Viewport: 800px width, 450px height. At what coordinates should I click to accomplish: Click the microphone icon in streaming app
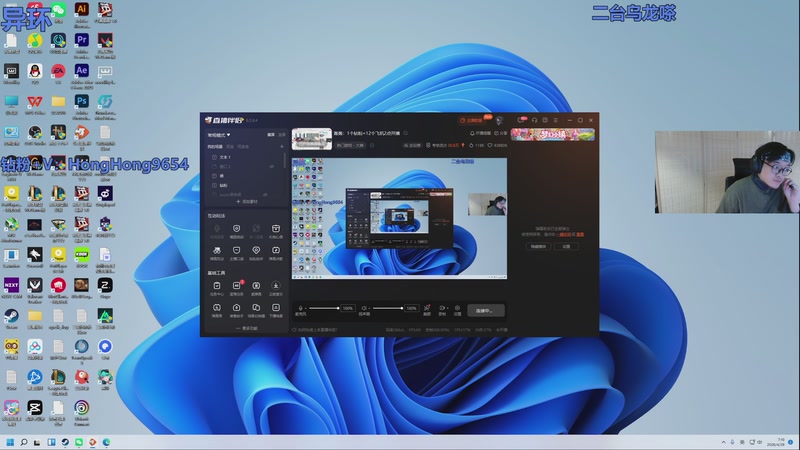(x=300, y=309)
